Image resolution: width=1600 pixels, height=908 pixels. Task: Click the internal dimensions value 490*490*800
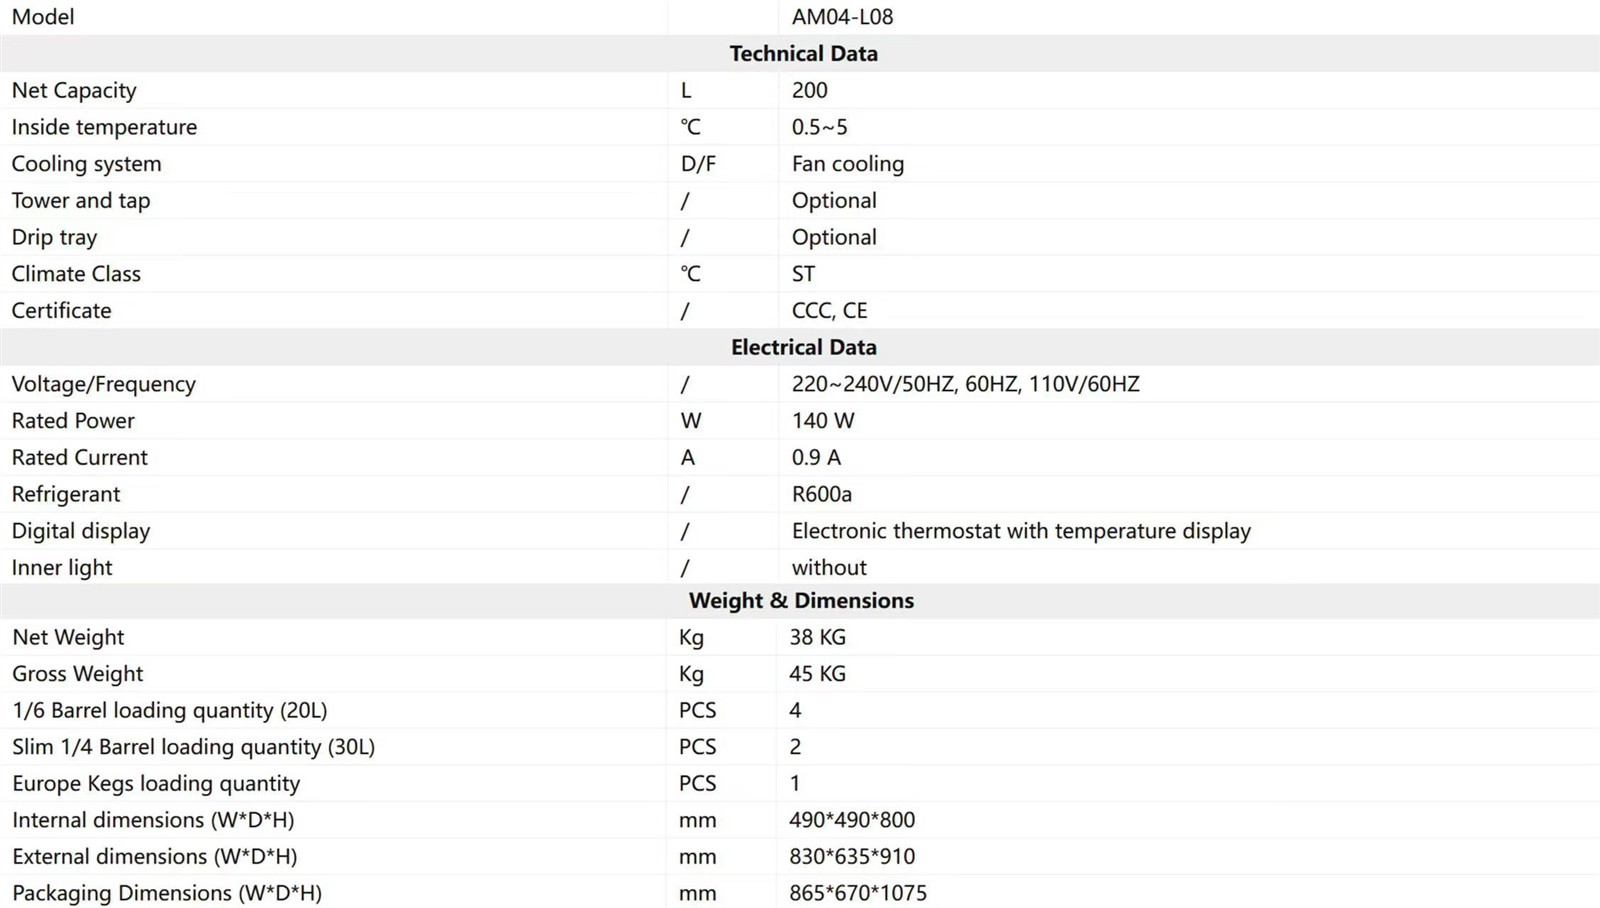point(851,820)
